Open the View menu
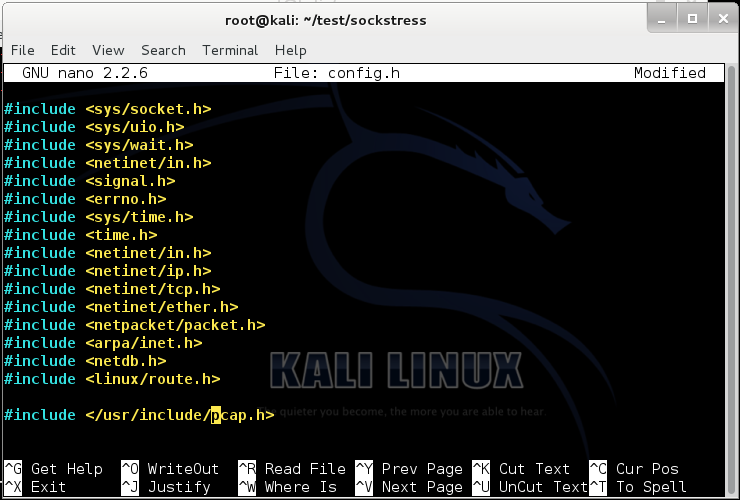The height and width of the screenshot is (500, 740). 108,50
